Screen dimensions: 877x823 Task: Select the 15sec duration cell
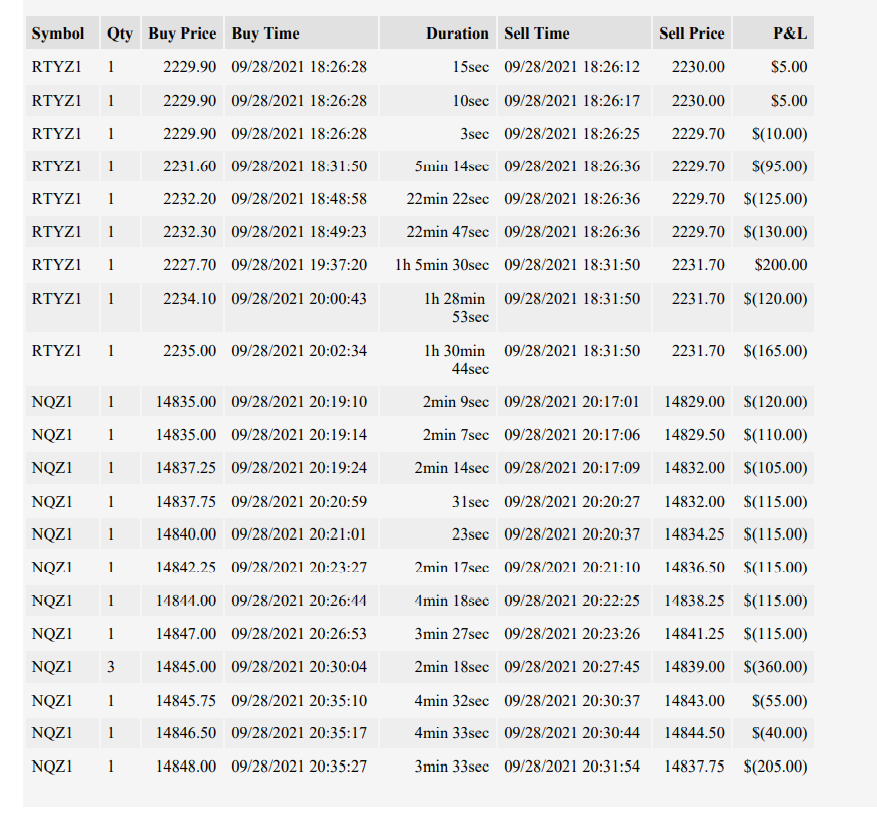(x=438, y=67)
